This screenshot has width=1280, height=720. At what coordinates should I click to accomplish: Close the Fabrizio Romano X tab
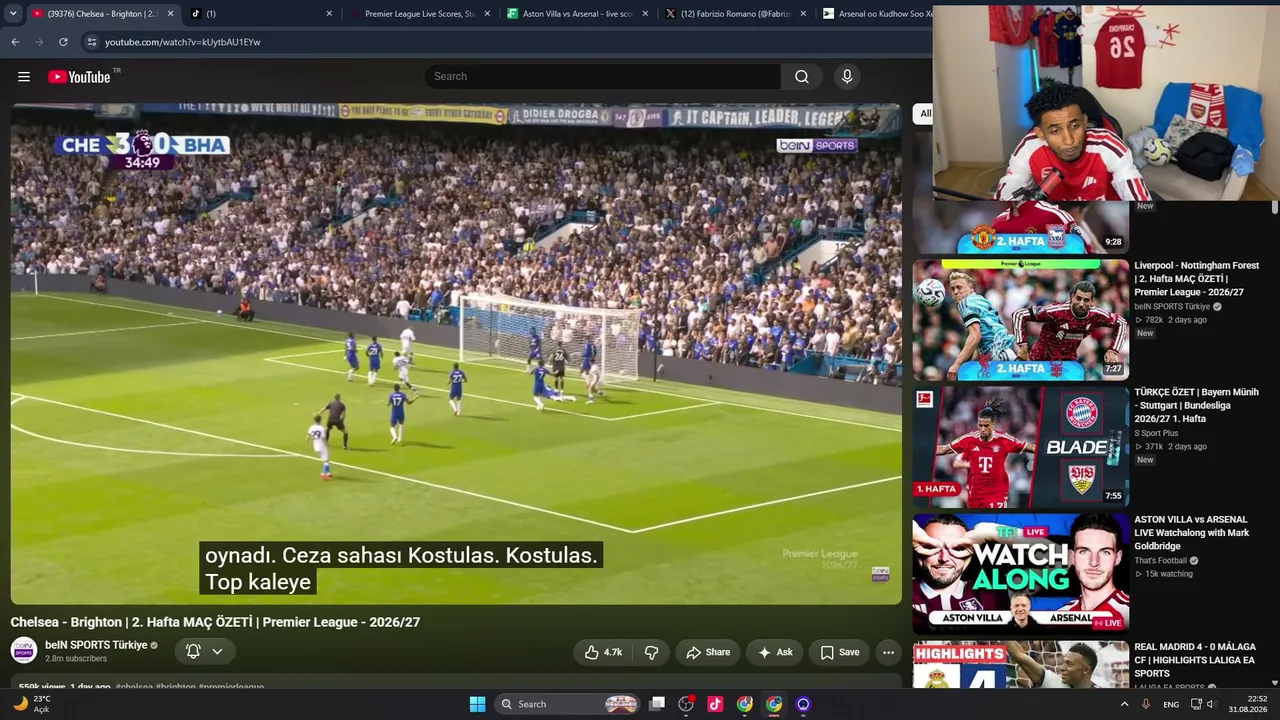803,14
